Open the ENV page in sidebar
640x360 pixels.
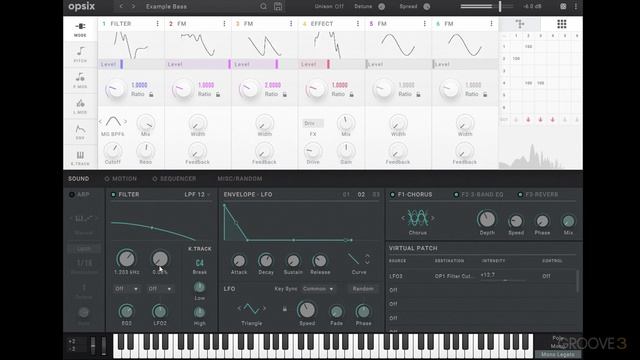coord(80,131)
